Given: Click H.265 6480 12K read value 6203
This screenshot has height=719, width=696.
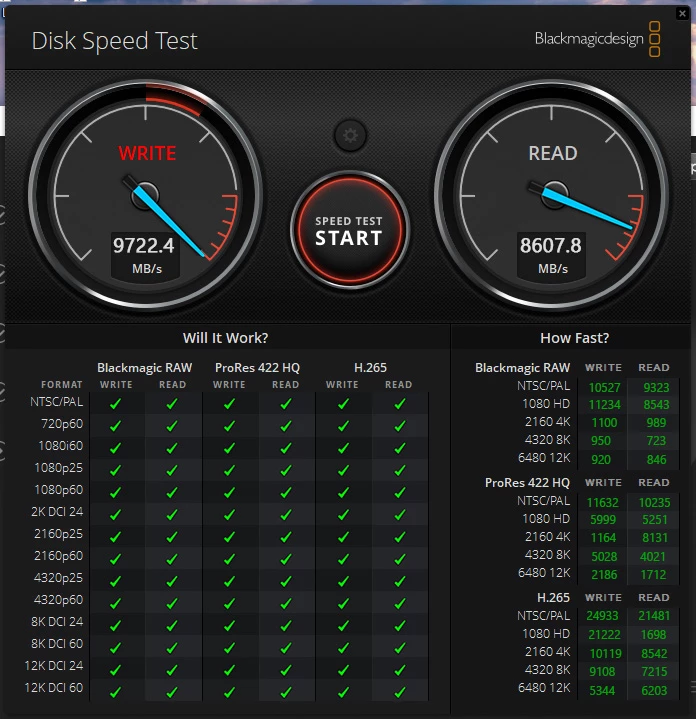Looking at the screenshot, I should coord(654,691).
